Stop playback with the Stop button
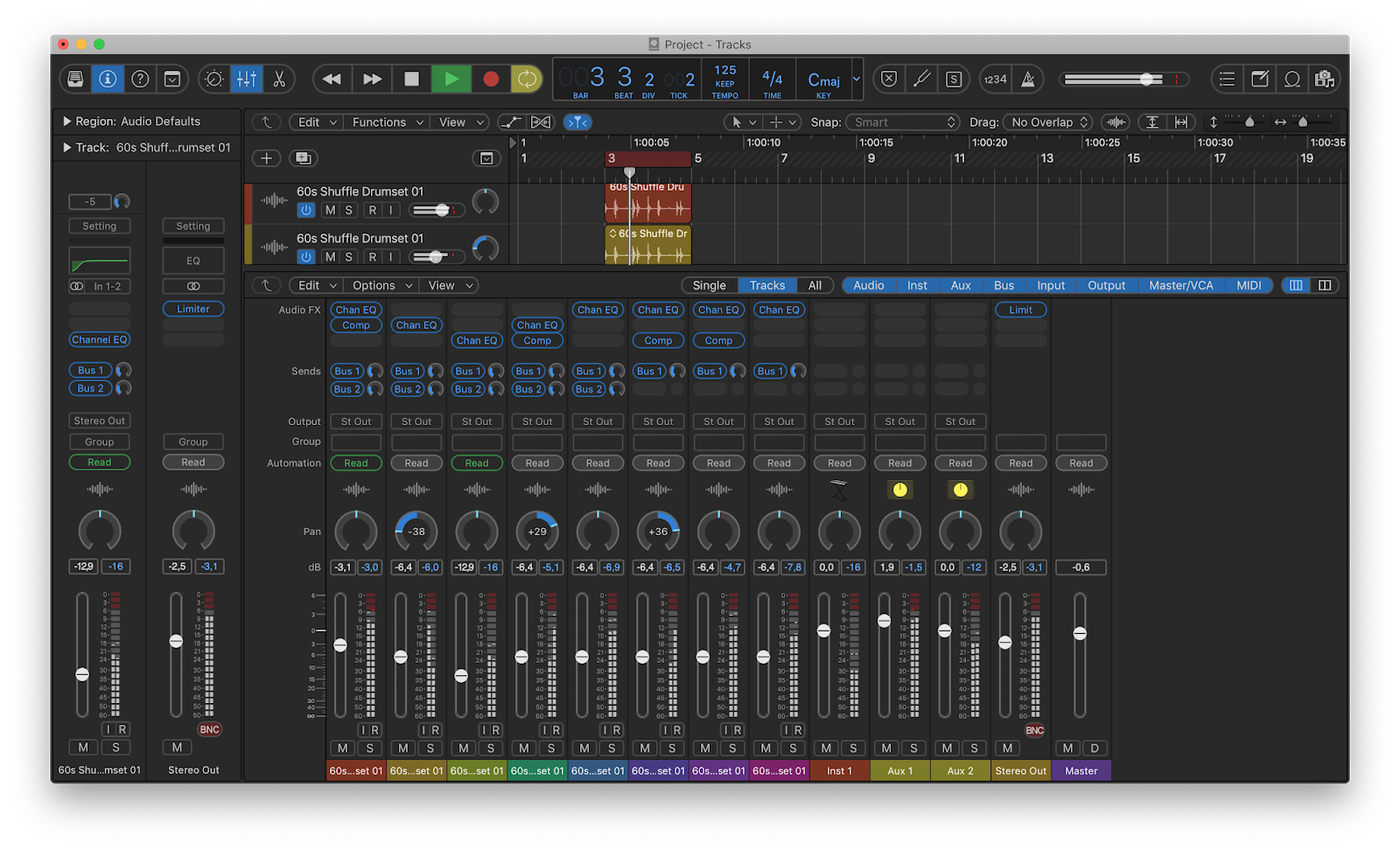Viewport: 1400px width, 850px height. [x=411, y=78]
